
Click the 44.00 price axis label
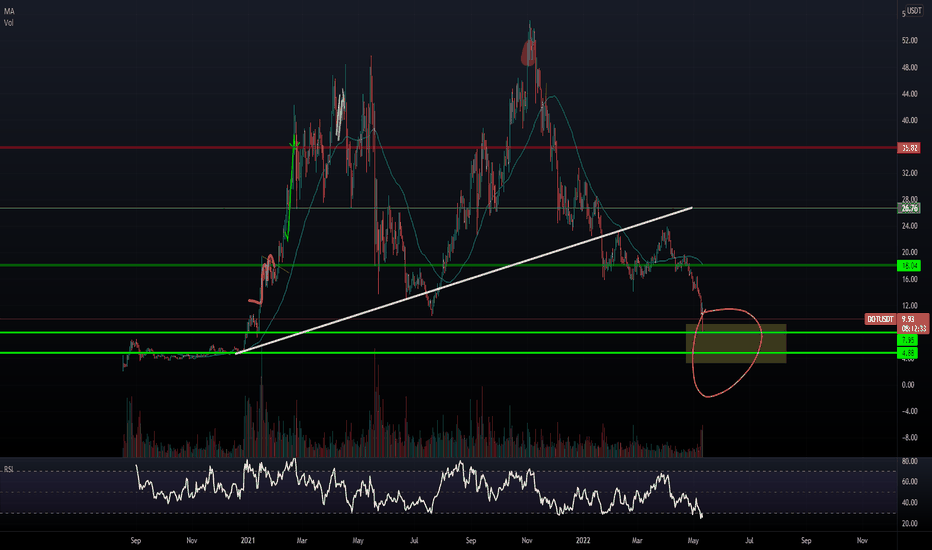[x=909, y=94]
